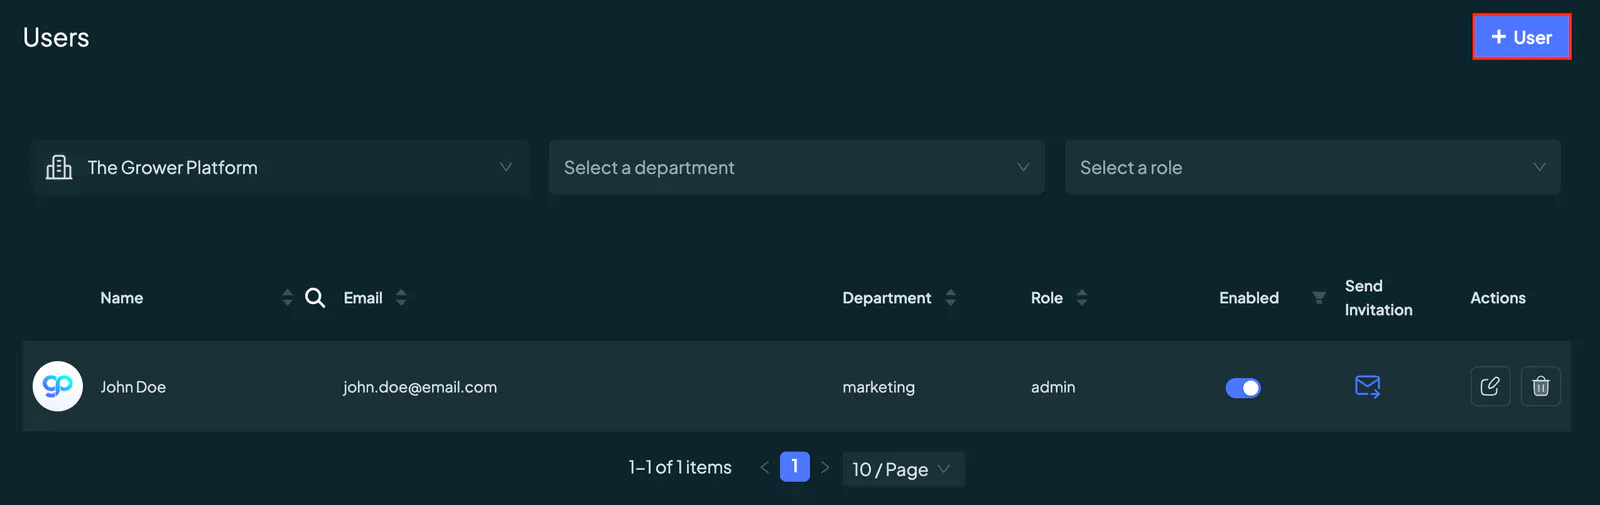Viewport: 1600px width, 505px height.
Task: Sort users by Department column
Action: (x=951, y=298)
